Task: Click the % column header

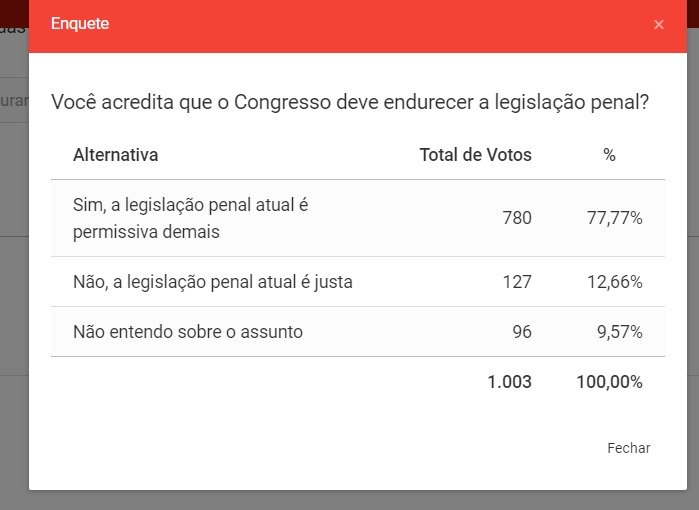Action: tap(609, 155)
